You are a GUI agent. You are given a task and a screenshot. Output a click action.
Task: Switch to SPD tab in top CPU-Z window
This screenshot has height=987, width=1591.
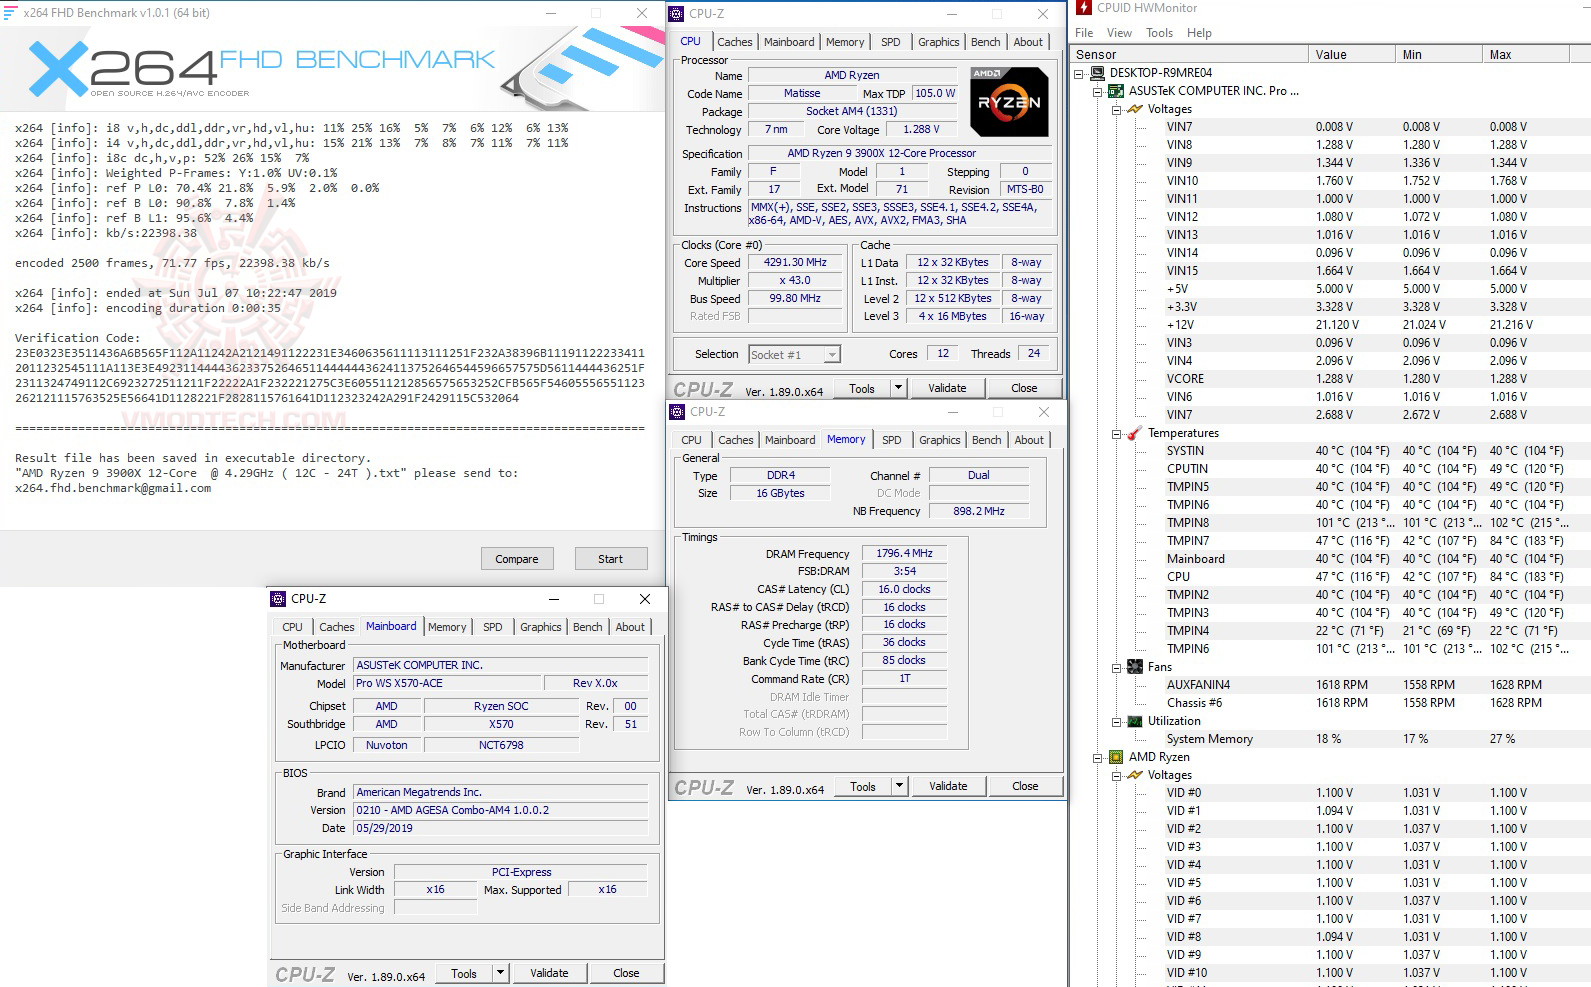pyautogui.click(x=890, y=42)
